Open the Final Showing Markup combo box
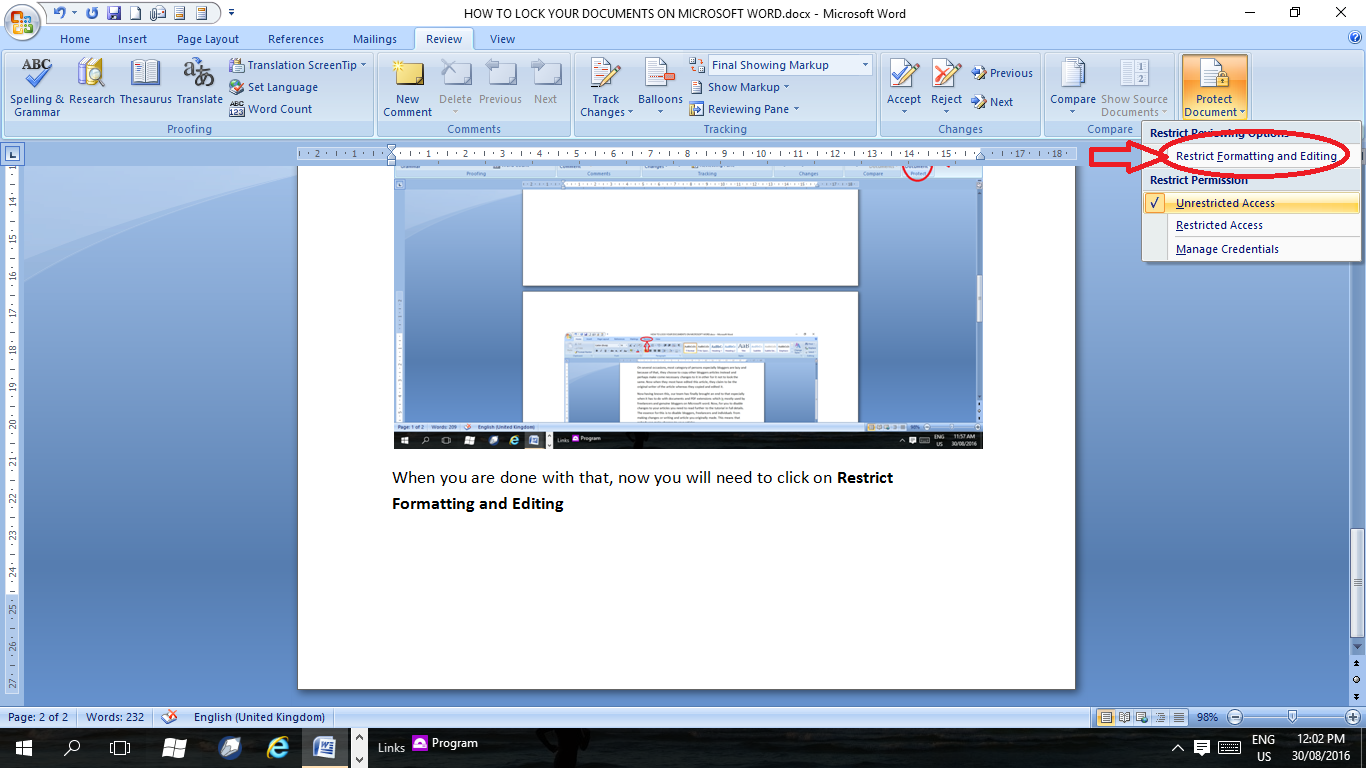This screenshot has height=768, width=1366. pyautogui.click(x=790, y=65)
